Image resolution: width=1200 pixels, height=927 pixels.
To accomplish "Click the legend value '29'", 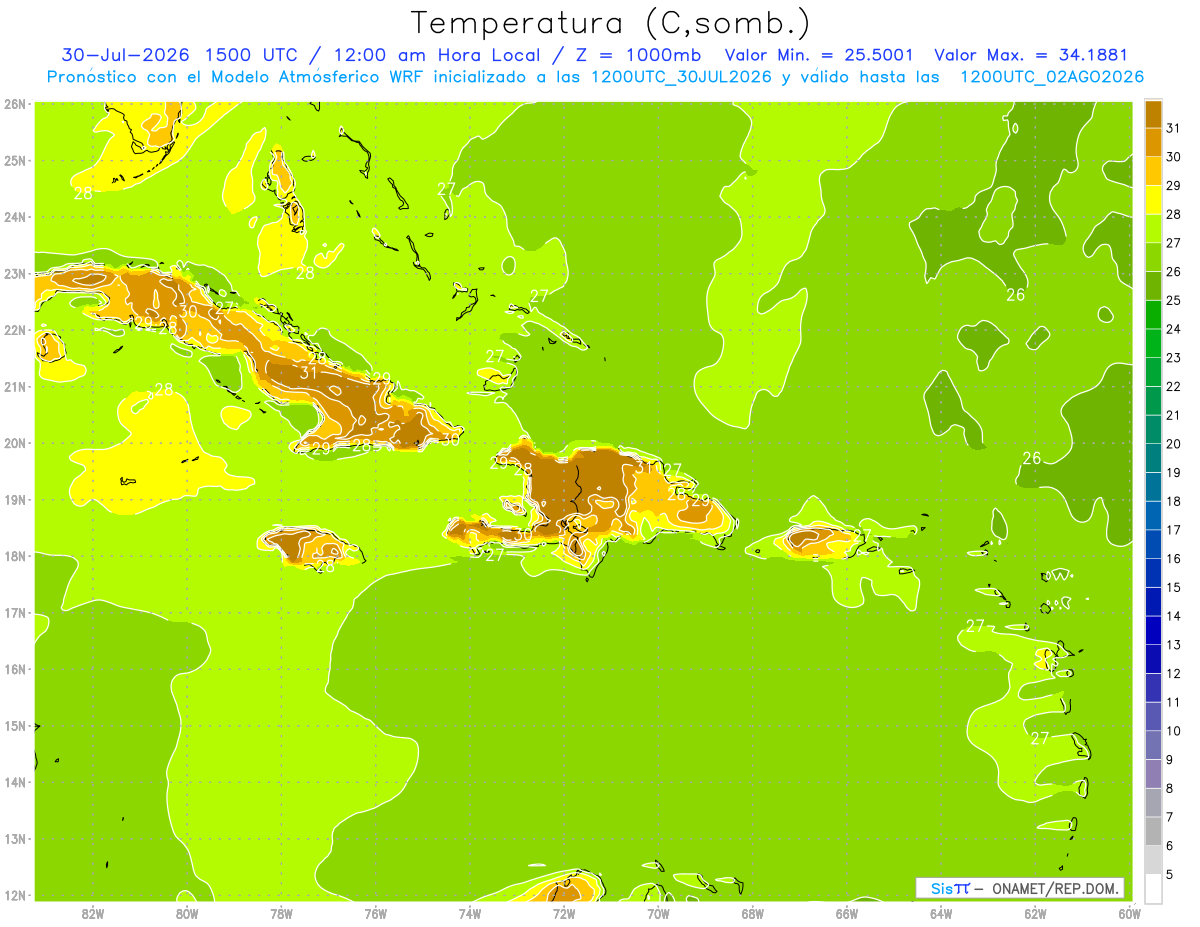I will [1174, 186].
